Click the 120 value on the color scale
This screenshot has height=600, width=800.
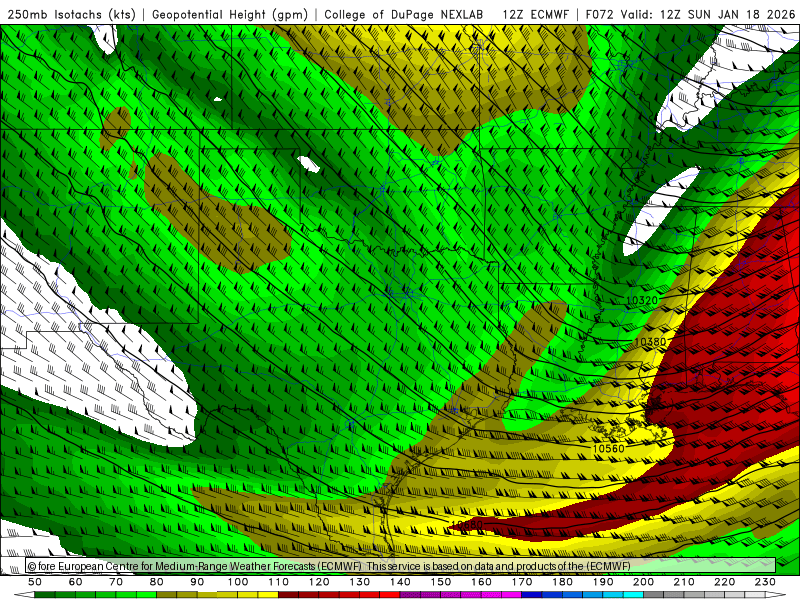319,582
